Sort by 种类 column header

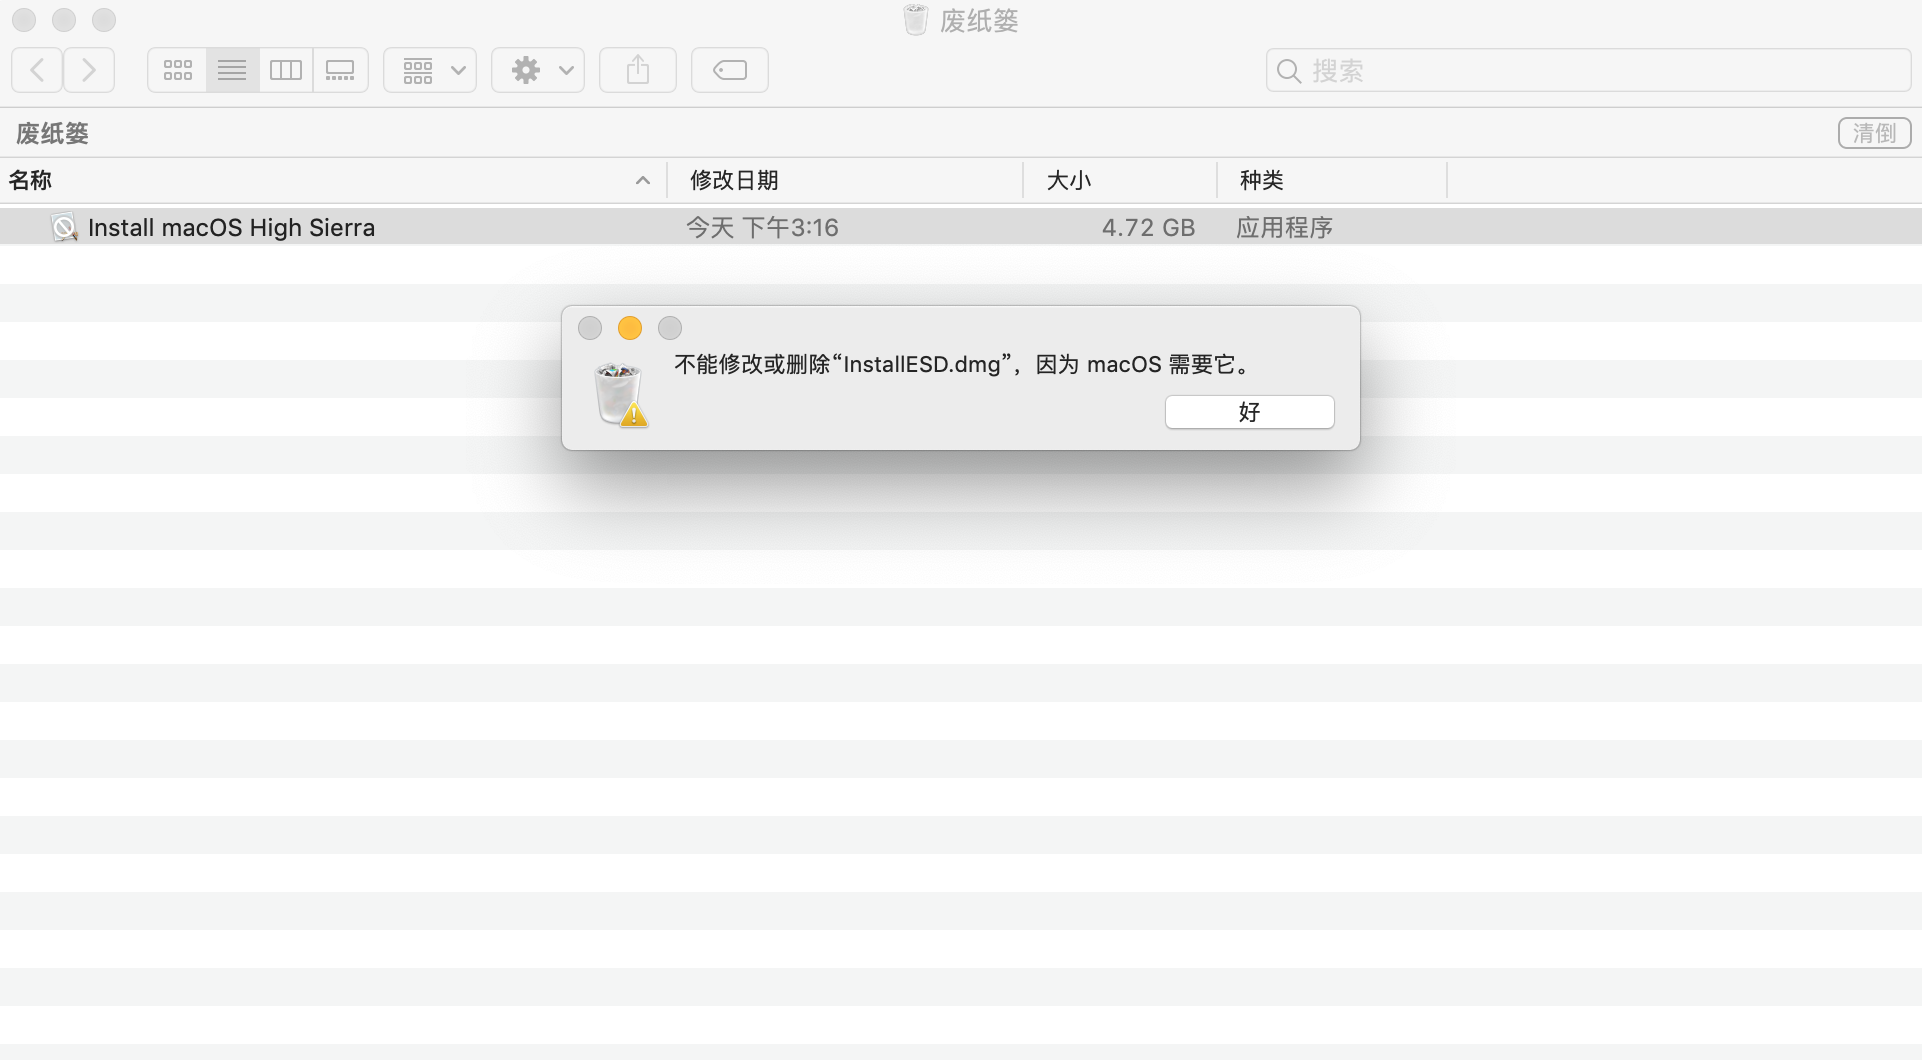(1332, 180)
